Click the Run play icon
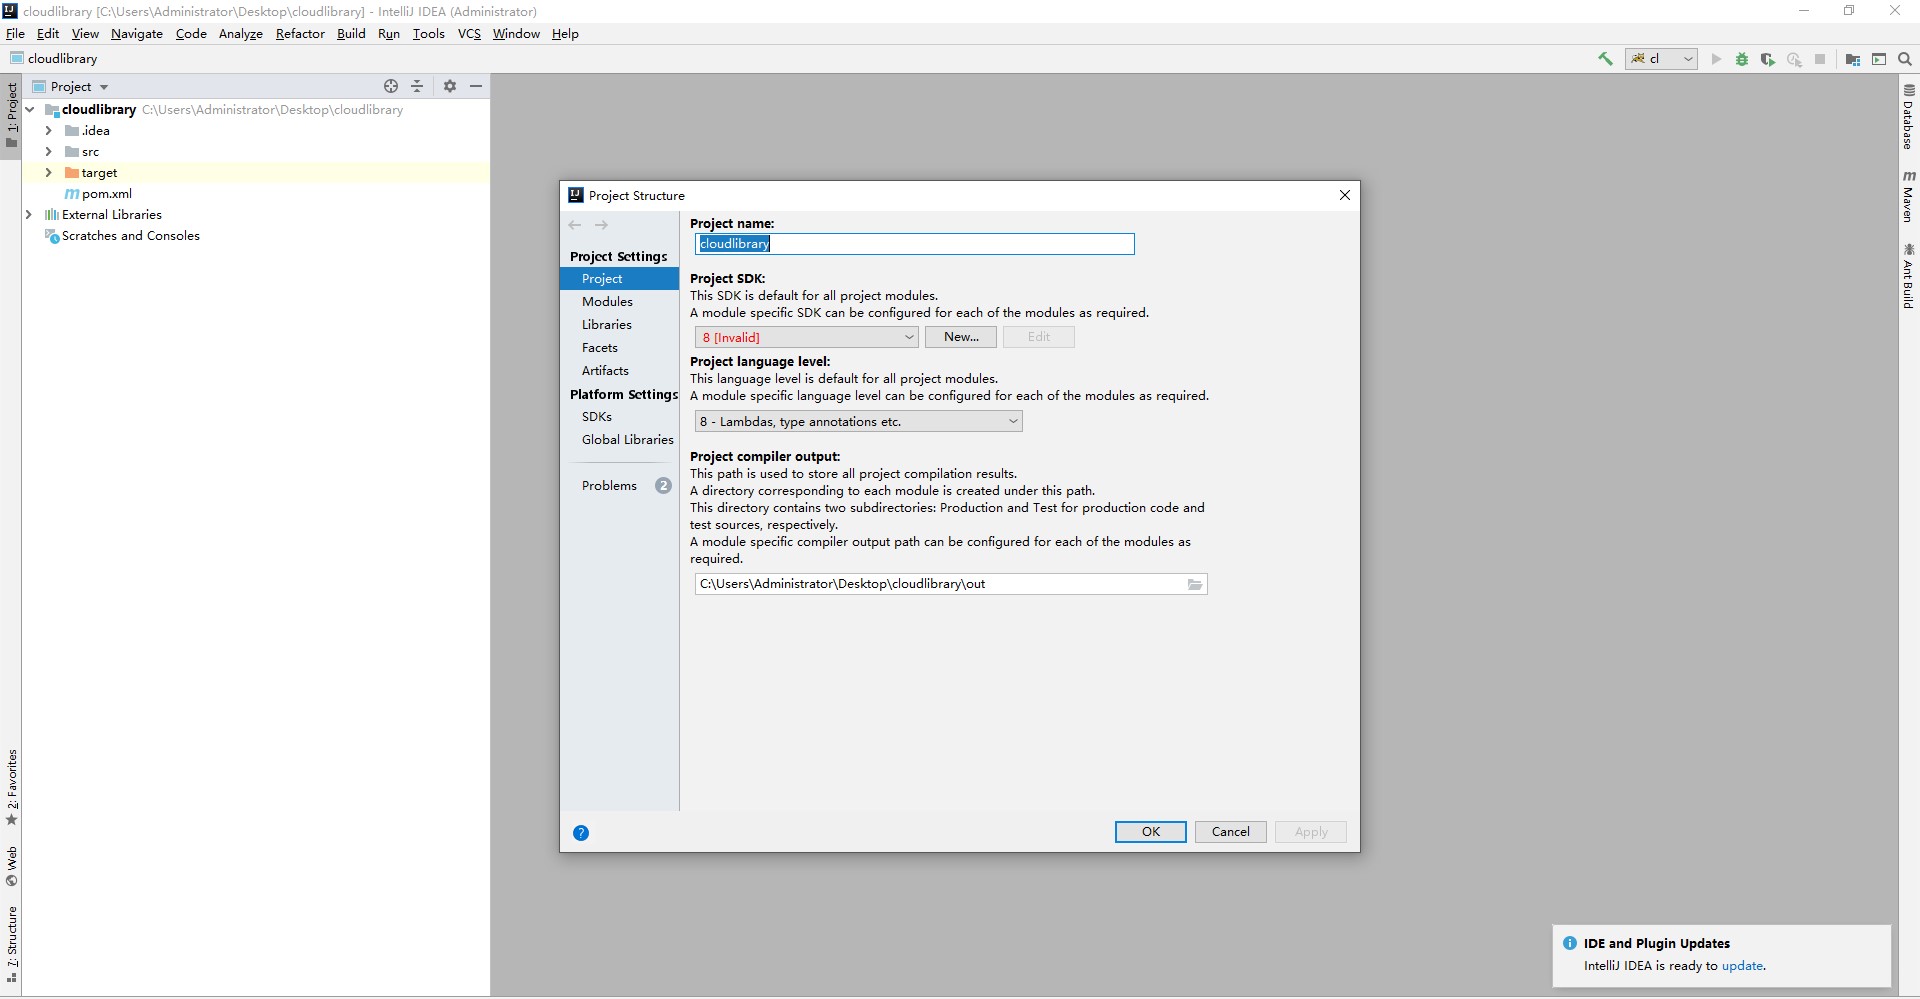 (1716, 59)
